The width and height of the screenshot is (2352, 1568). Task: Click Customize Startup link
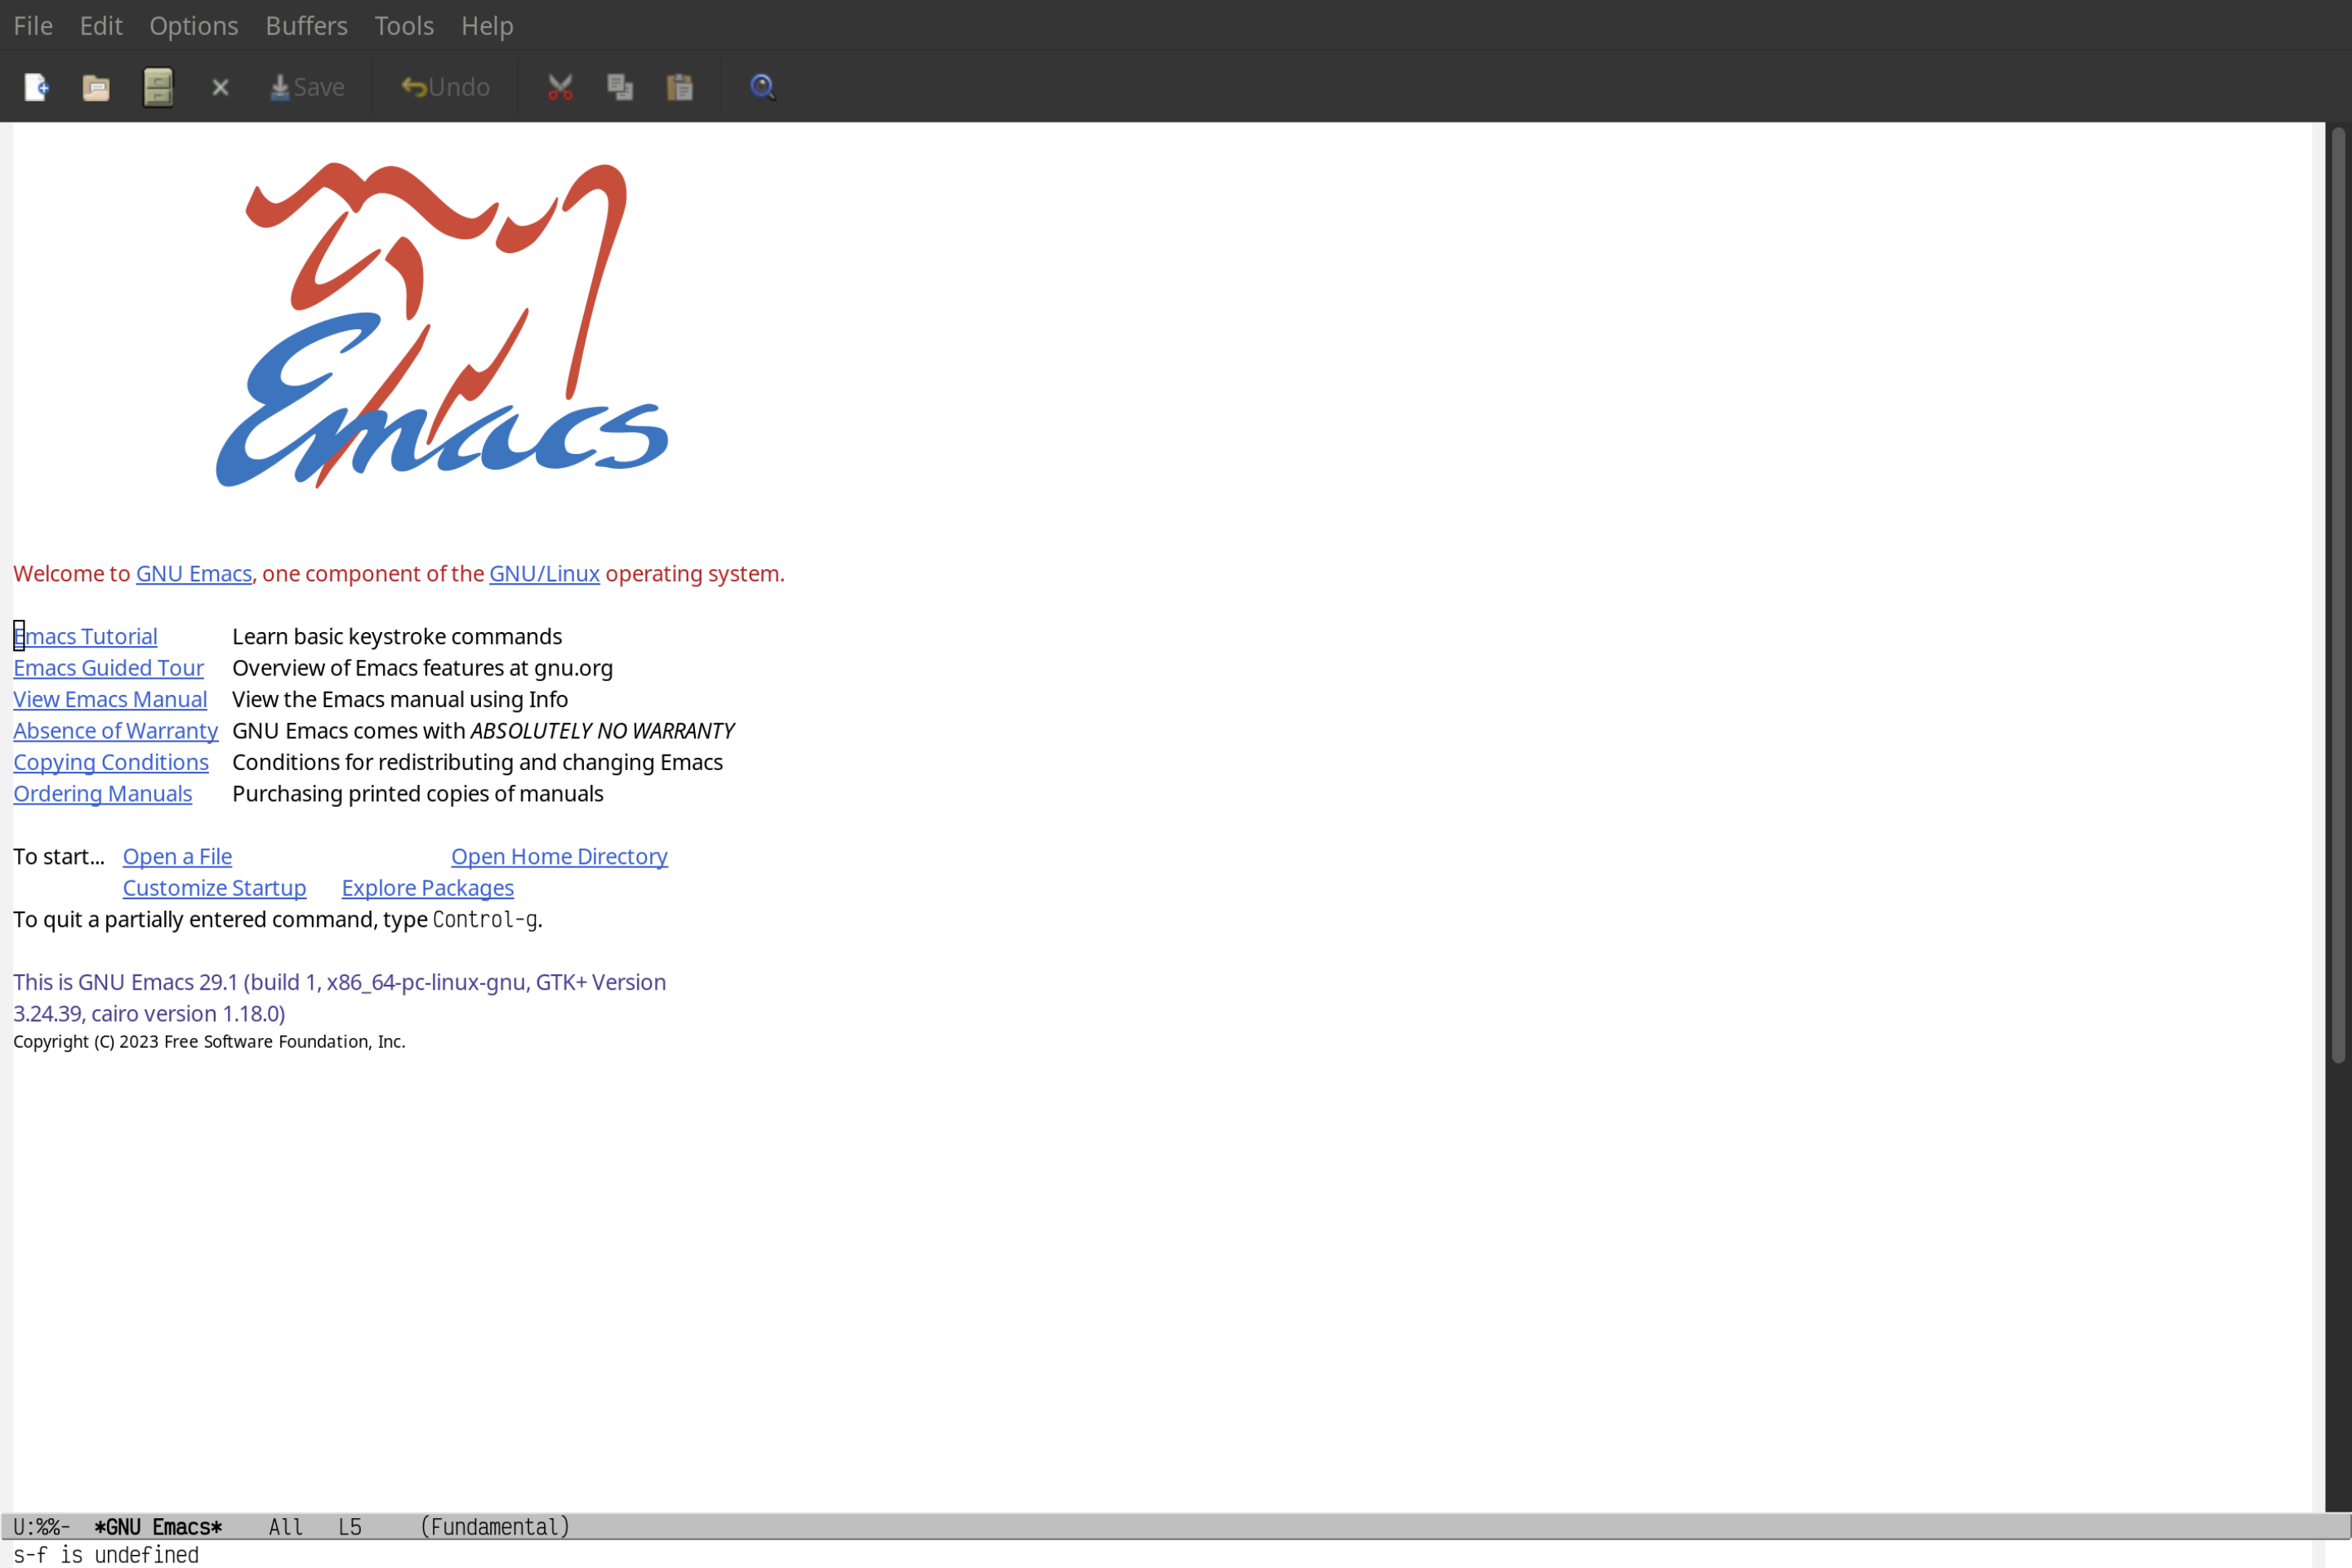pyautogui.click(x=213, y=887)
